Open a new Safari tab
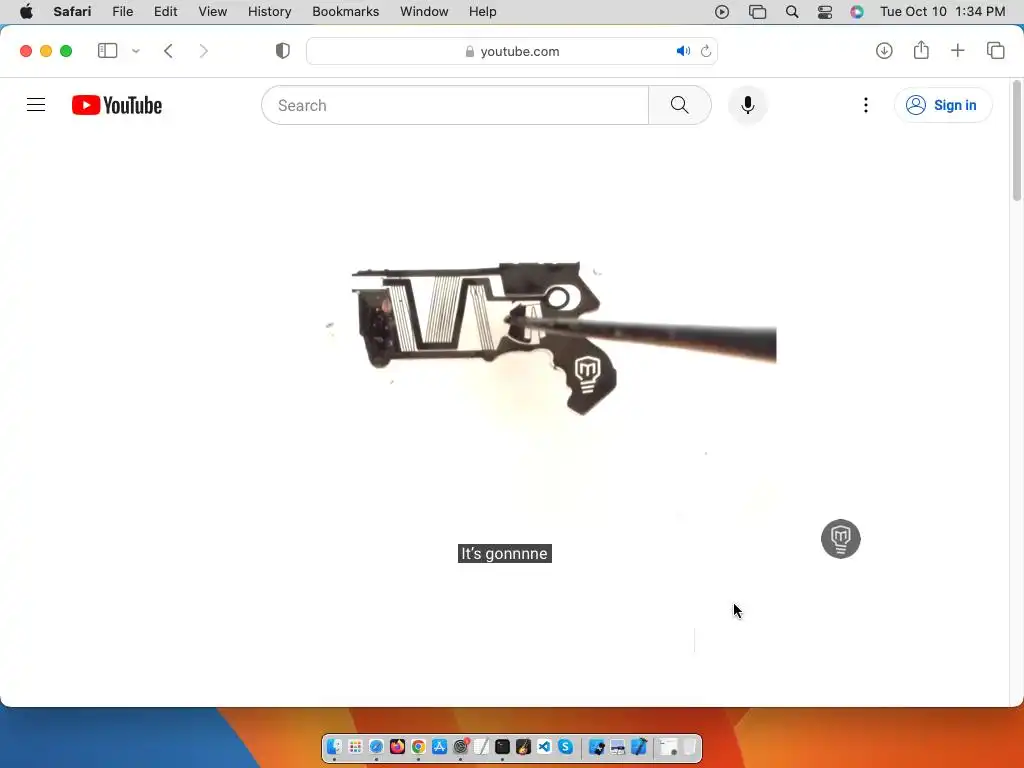The height and width of the screenshot is (768, 1024). pyautogui.click(x=957, y=51)
